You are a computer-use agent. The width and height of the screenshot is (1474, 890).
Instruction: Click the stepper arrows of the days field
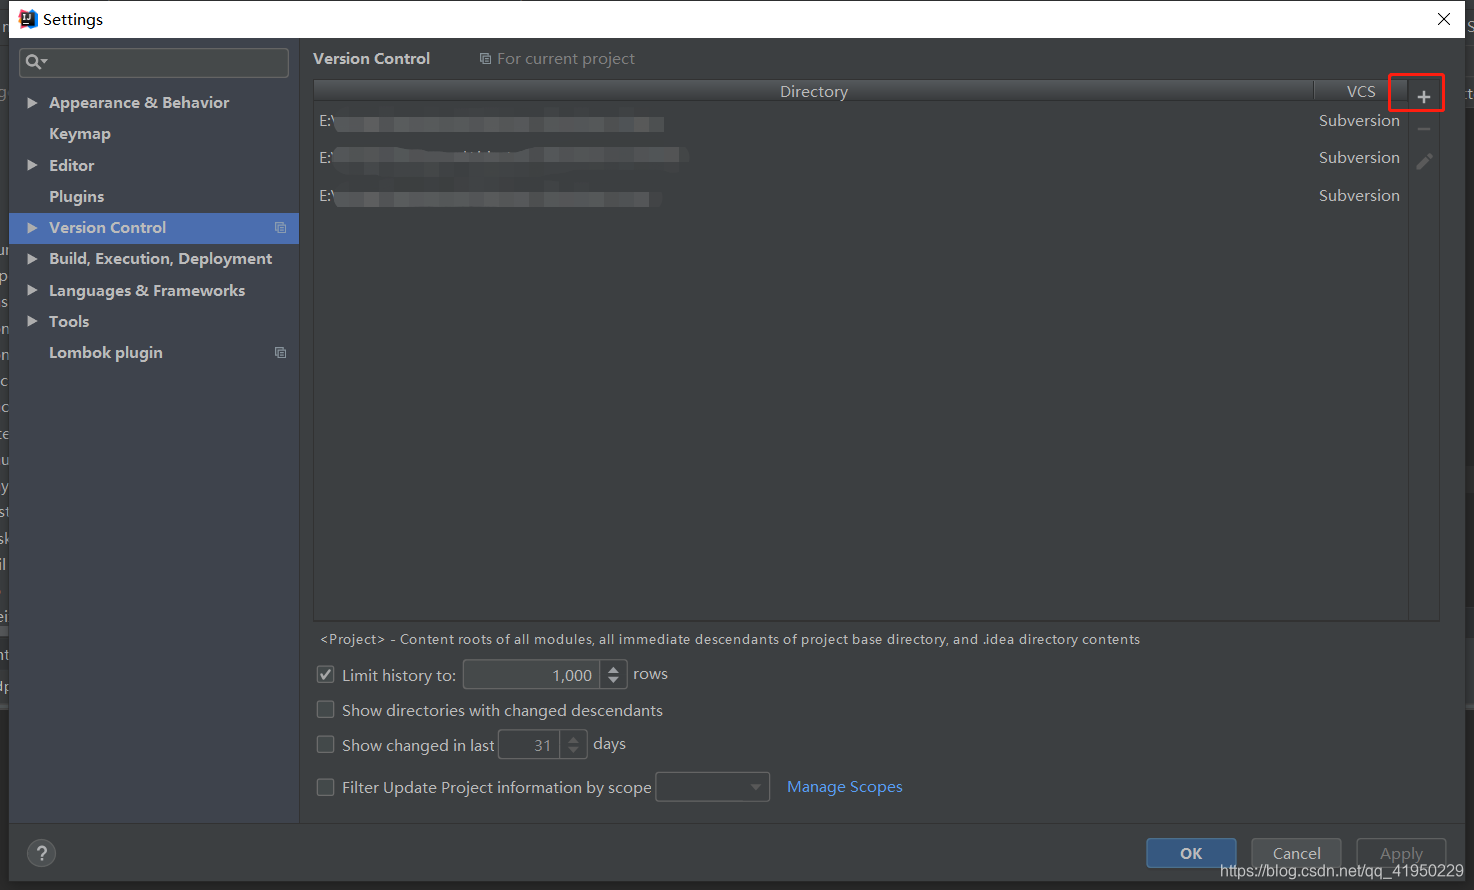[x=573, y=745]
